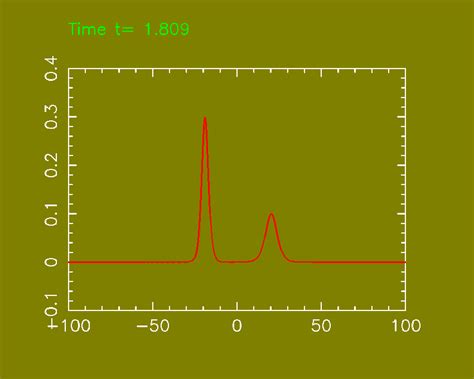Click the value 1.809 in time readout

[167, 29]
